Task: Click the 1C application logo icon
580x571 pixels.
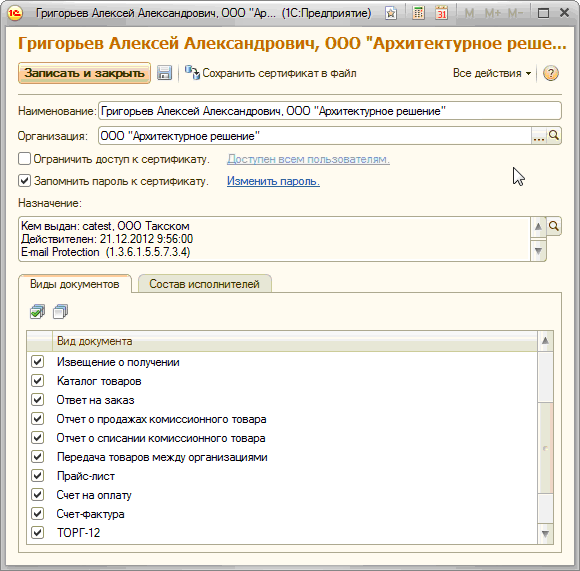Action: coord(15,13)
